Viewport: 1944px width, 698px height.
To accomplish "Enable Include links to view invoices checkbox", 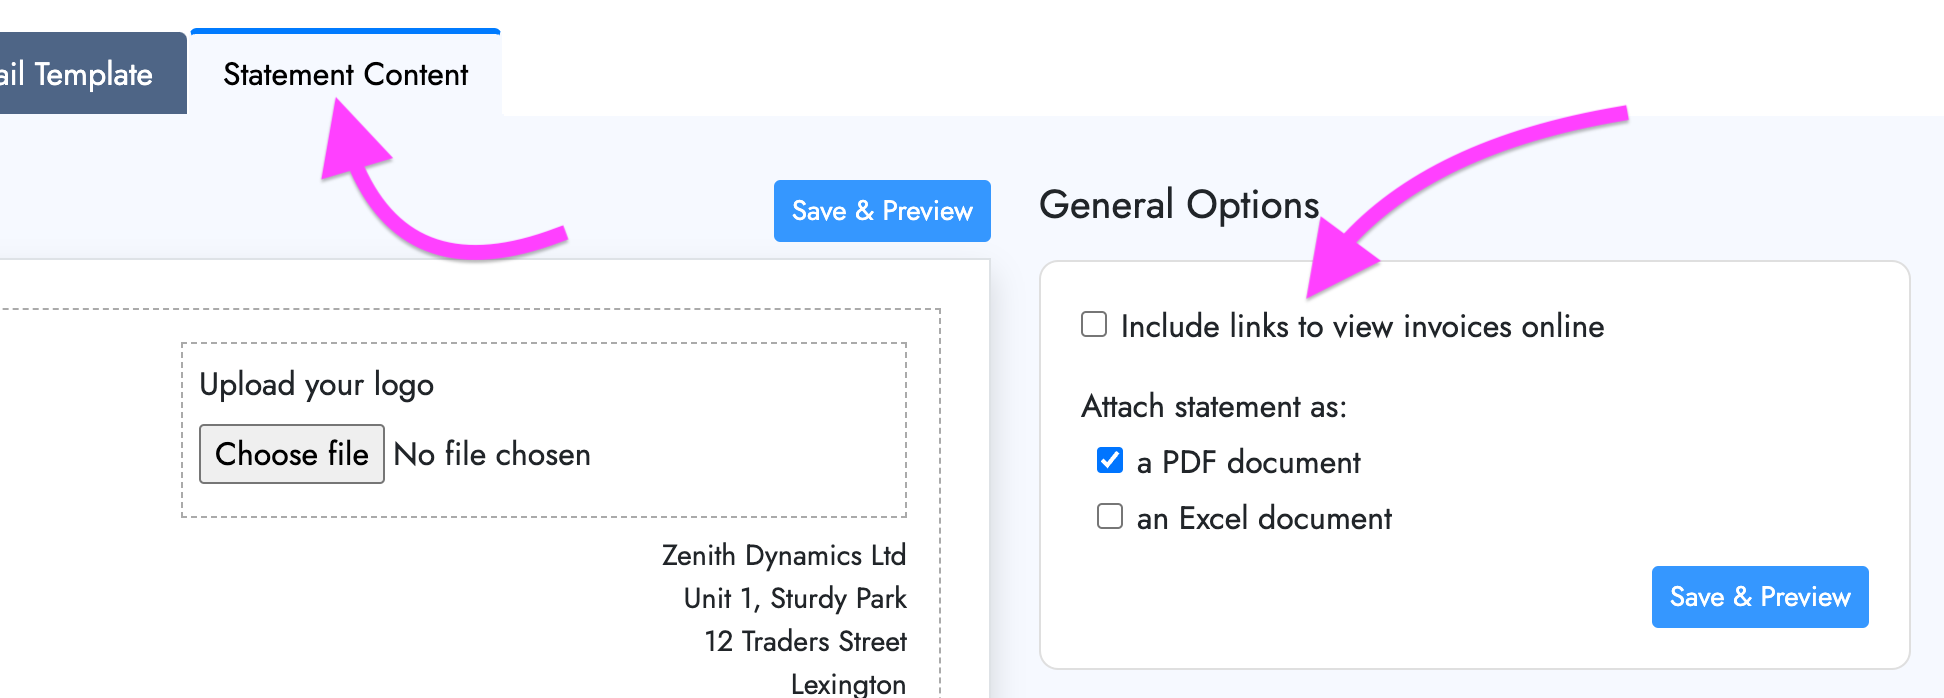I will point(1094,325).
